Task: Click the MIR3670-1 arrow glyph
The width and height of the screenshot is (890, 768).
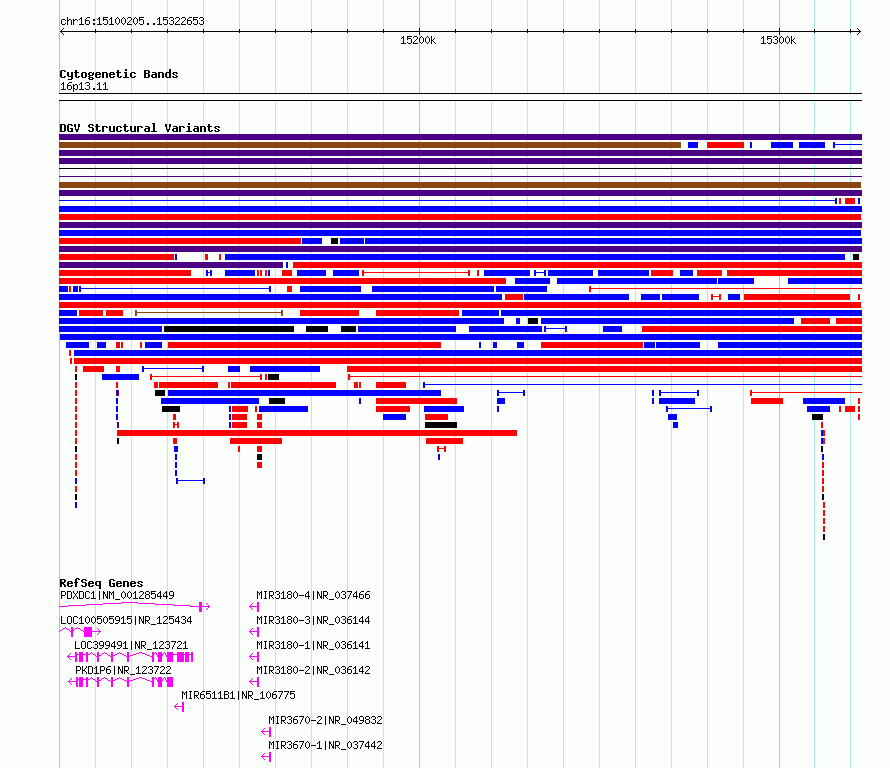Action: pyautogui.click(x=266, y=757)
